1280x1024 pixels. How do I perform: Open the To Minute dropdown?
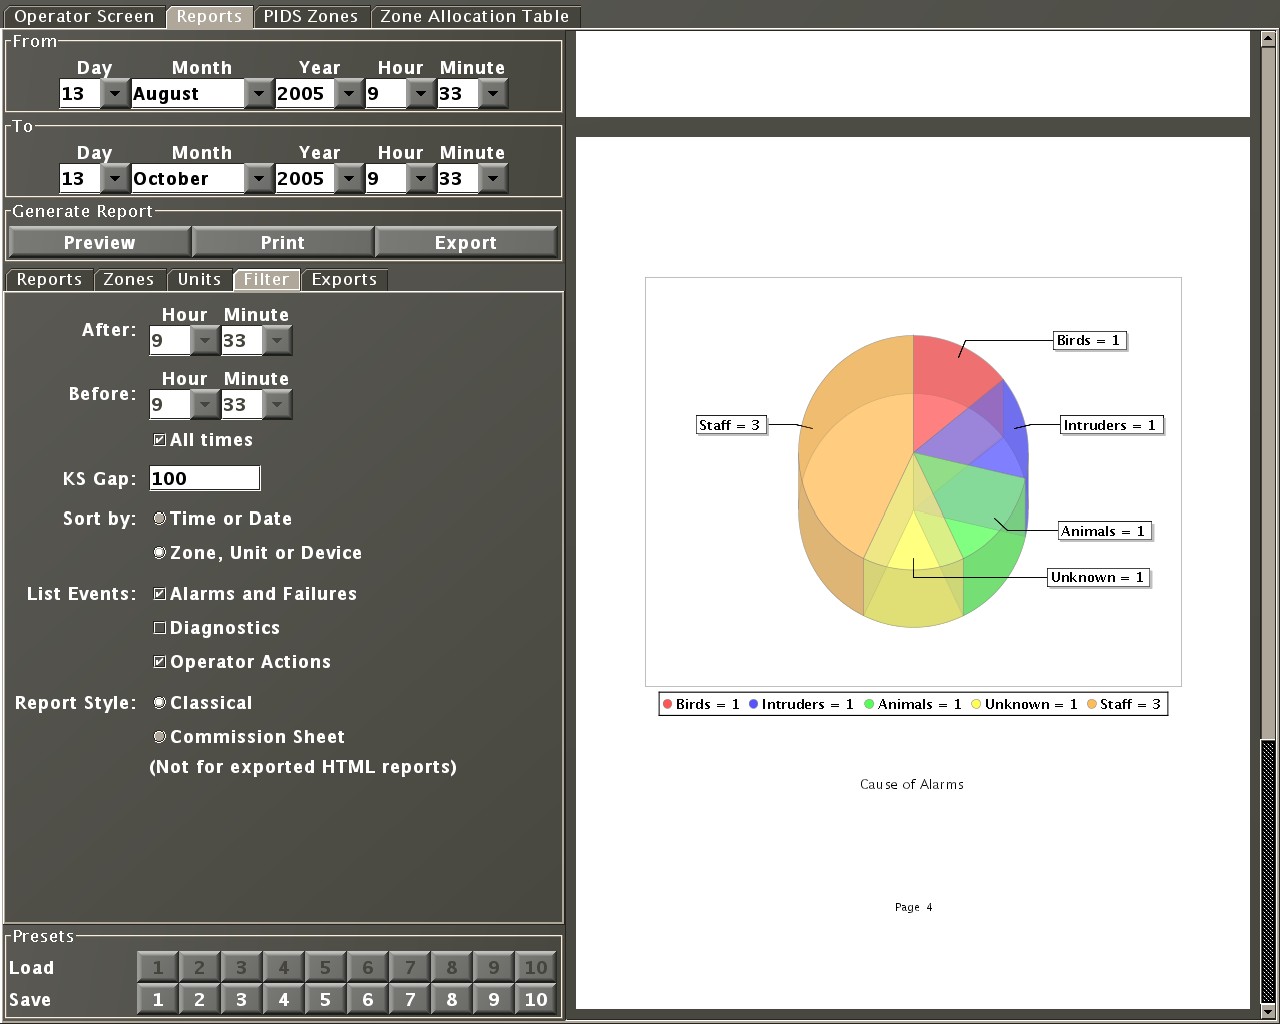[493, 179]
